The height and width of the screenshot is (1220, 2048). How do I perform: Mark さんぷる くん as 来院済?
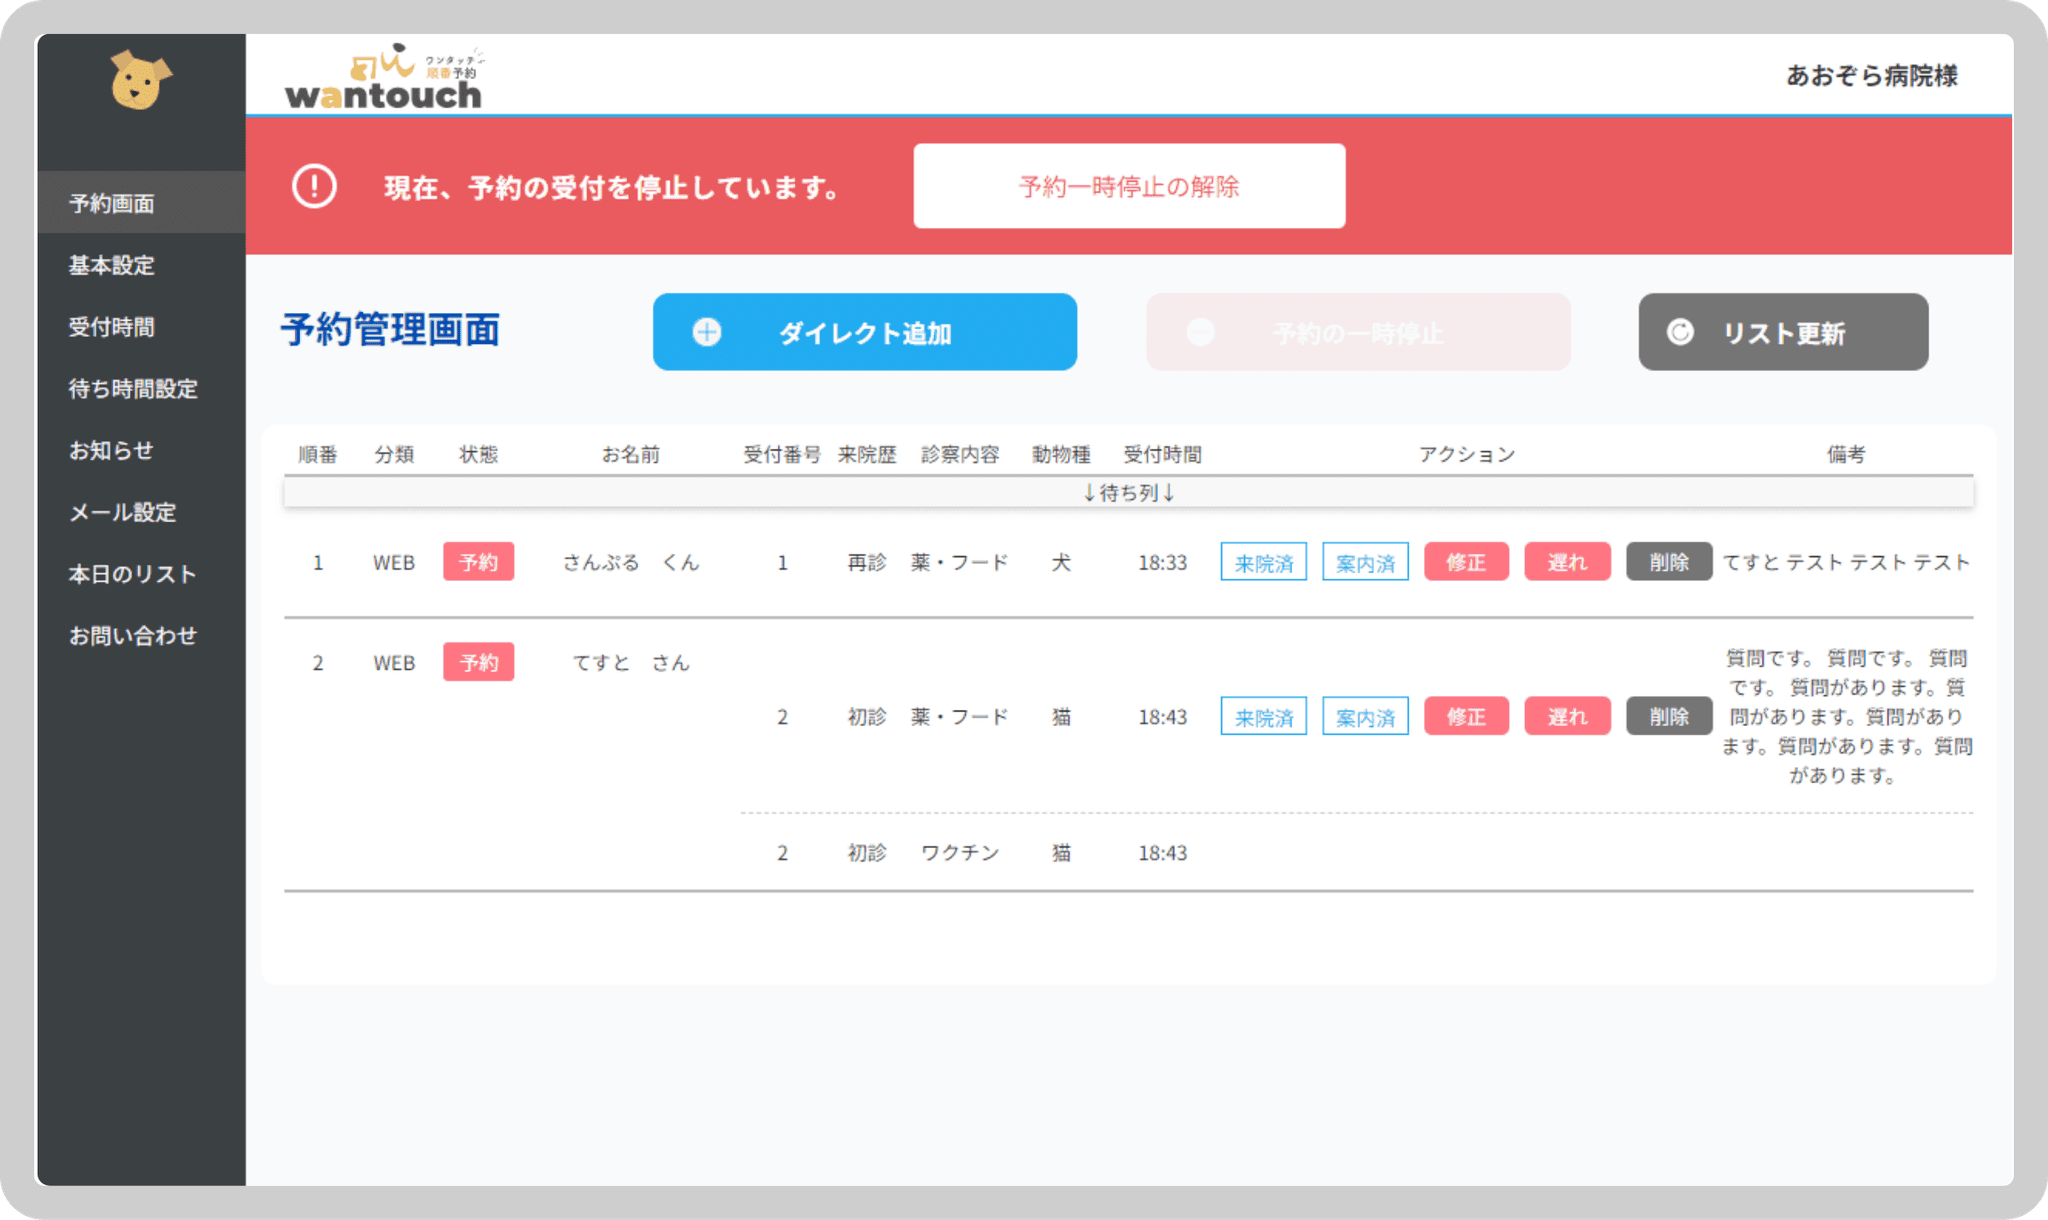click(x=1263, y=562)
